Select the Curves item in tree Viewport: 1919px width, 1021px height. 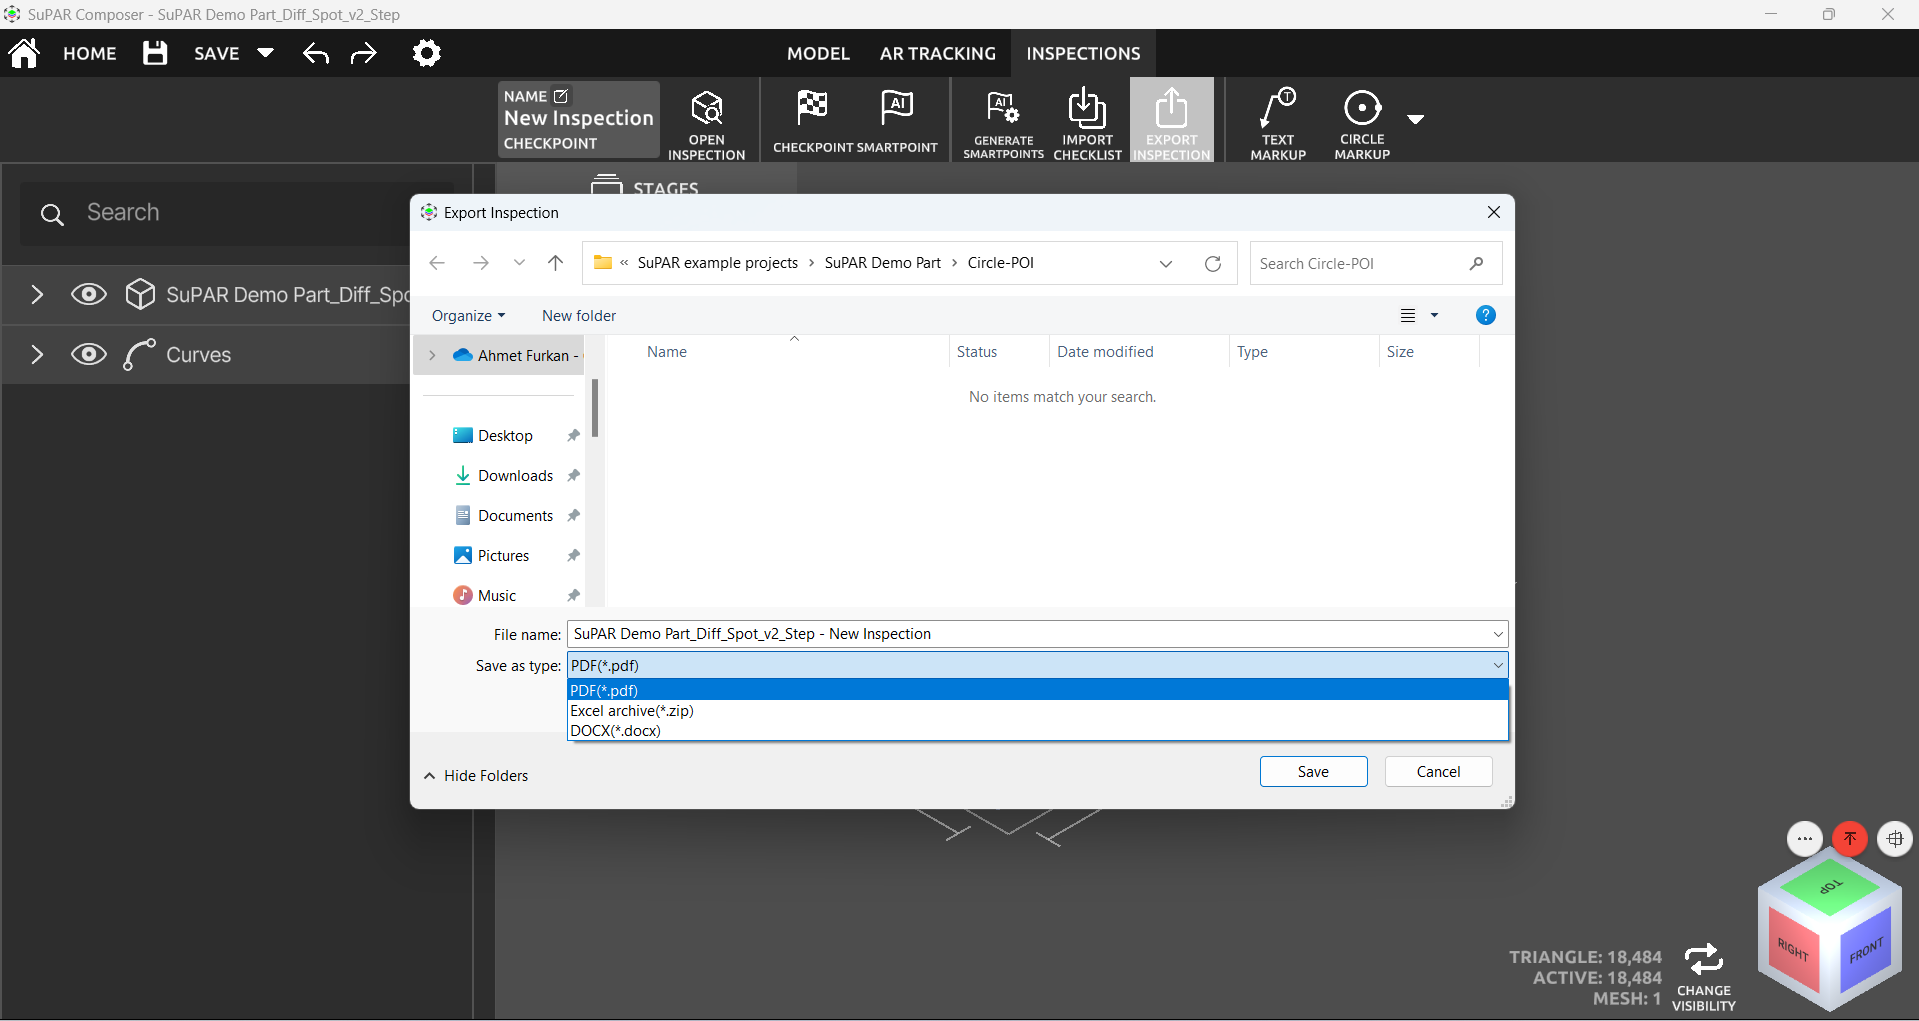(x=198, y=355)
